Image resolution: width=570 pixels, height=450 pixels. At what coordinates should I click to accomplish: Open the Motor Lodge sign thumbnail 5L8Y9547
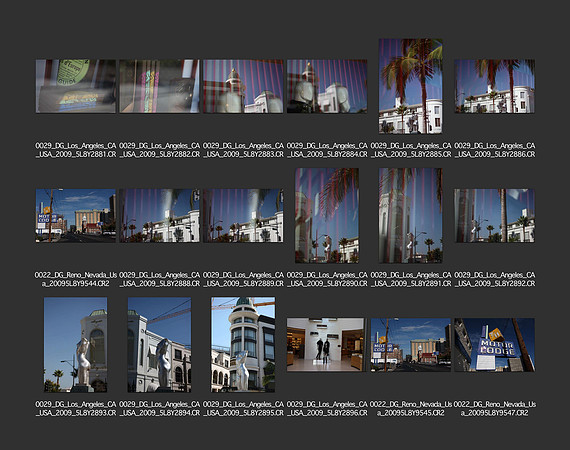tap(495, 345)
